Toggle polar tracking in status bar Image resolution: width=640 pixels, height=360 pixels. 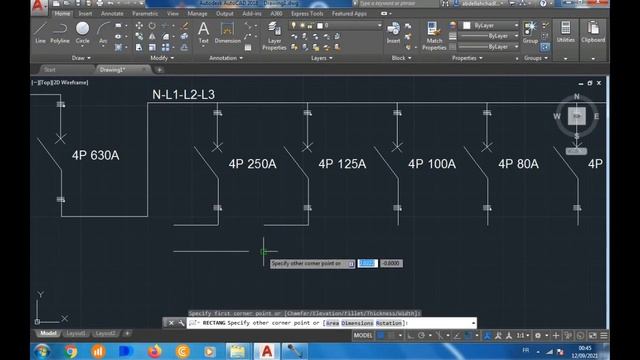point(422,336)
